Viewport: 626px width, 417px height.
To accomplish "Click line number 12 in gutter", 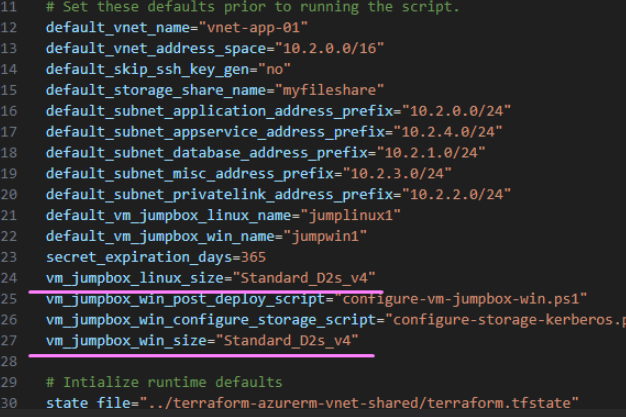I will [x=8, y=28].
